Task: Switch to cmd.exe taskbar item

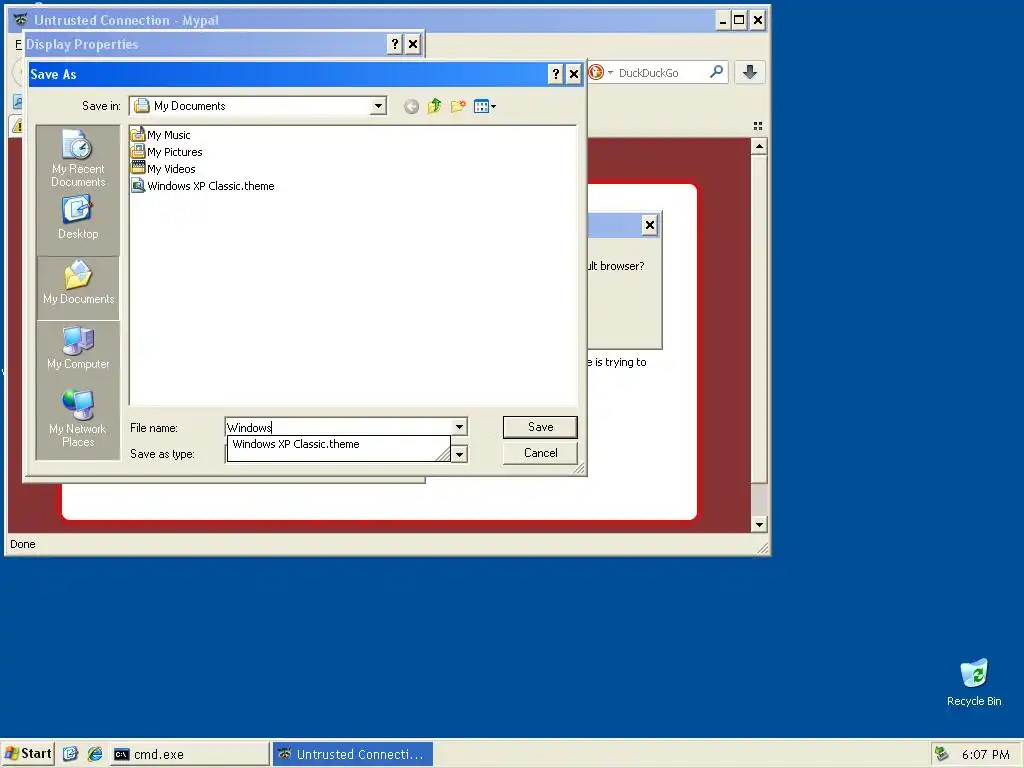Action: tap(189, 754)
